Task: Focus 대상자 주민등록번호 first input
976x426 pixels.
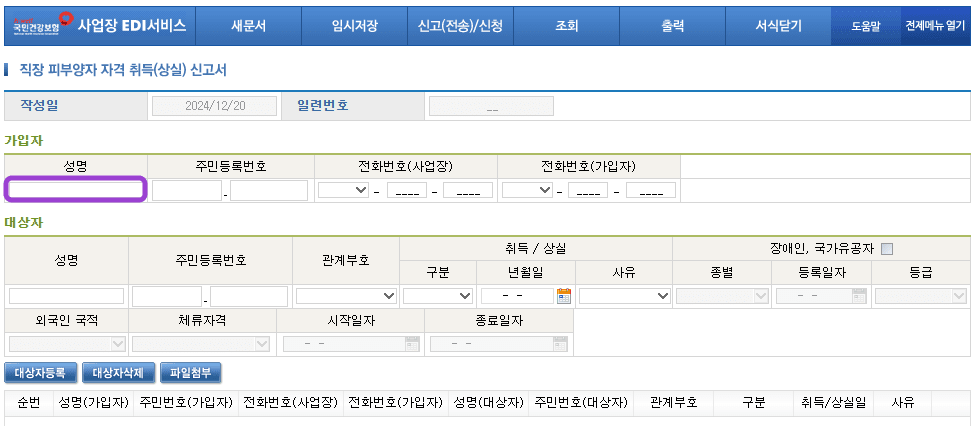Action: click(x=167, y=296)
